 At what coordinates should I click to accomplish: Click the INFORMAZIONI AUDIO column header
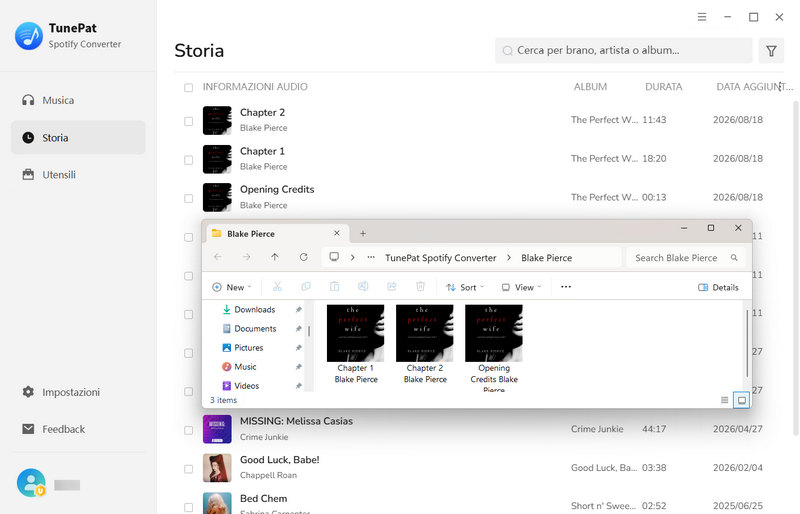pos(255,87)
